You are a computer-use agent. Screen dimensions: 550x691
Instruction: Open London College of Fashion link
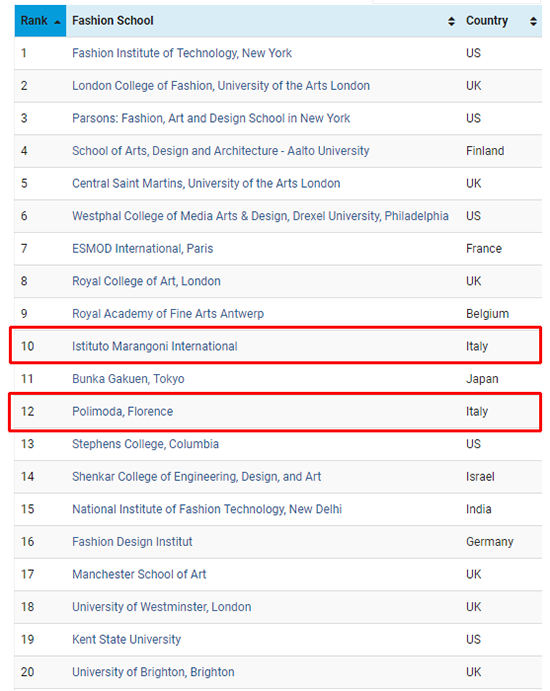221,85
